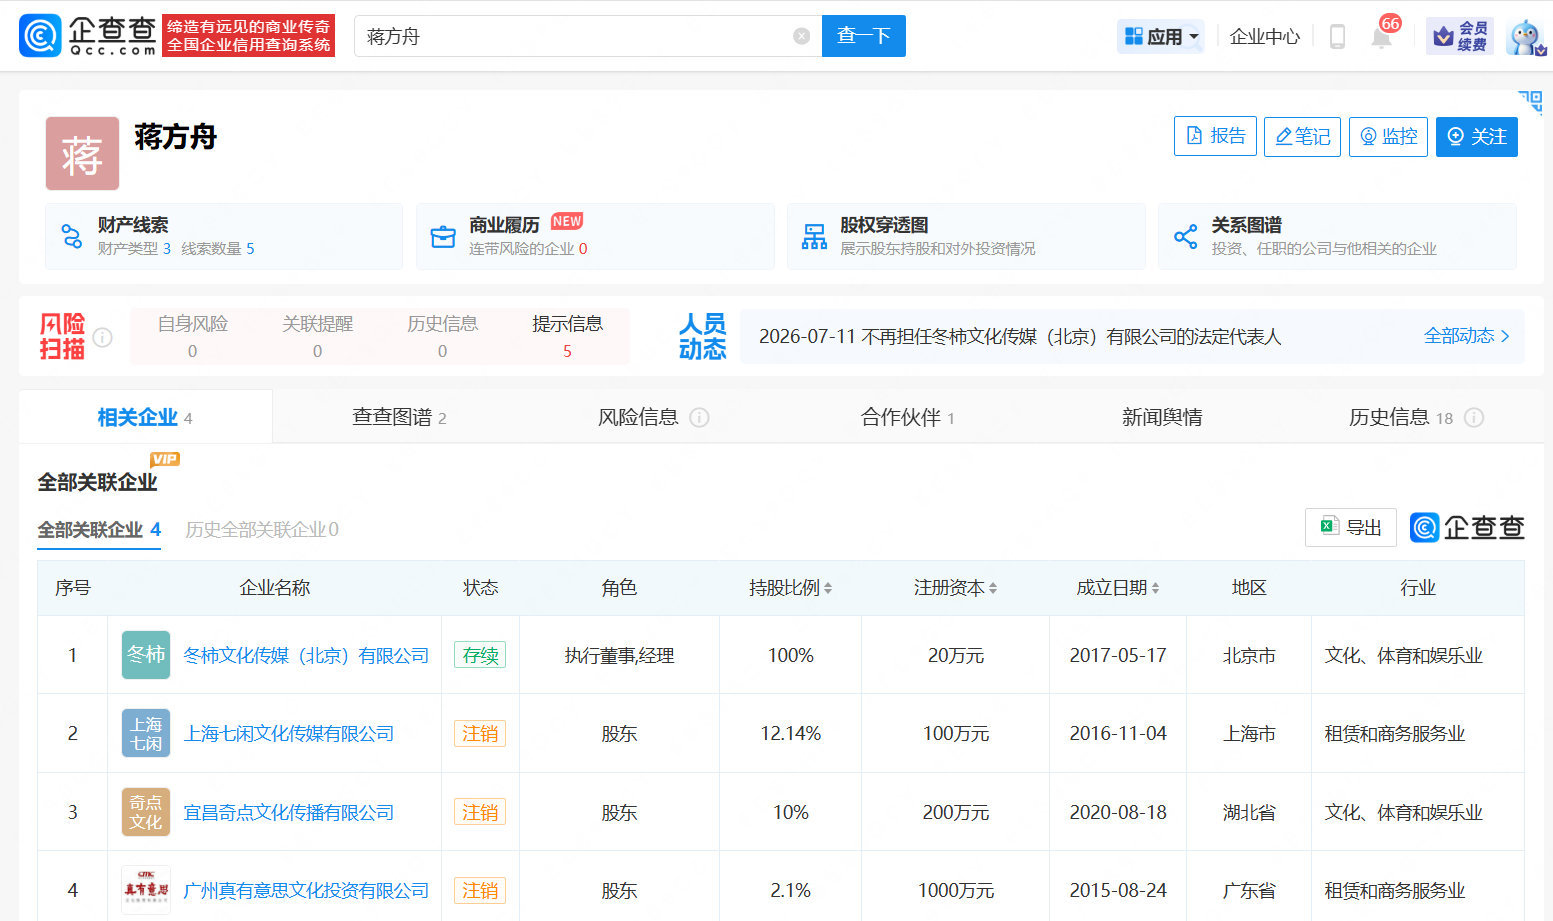
Task: Click the 财产线索 icon
Action: click(72, 237)
